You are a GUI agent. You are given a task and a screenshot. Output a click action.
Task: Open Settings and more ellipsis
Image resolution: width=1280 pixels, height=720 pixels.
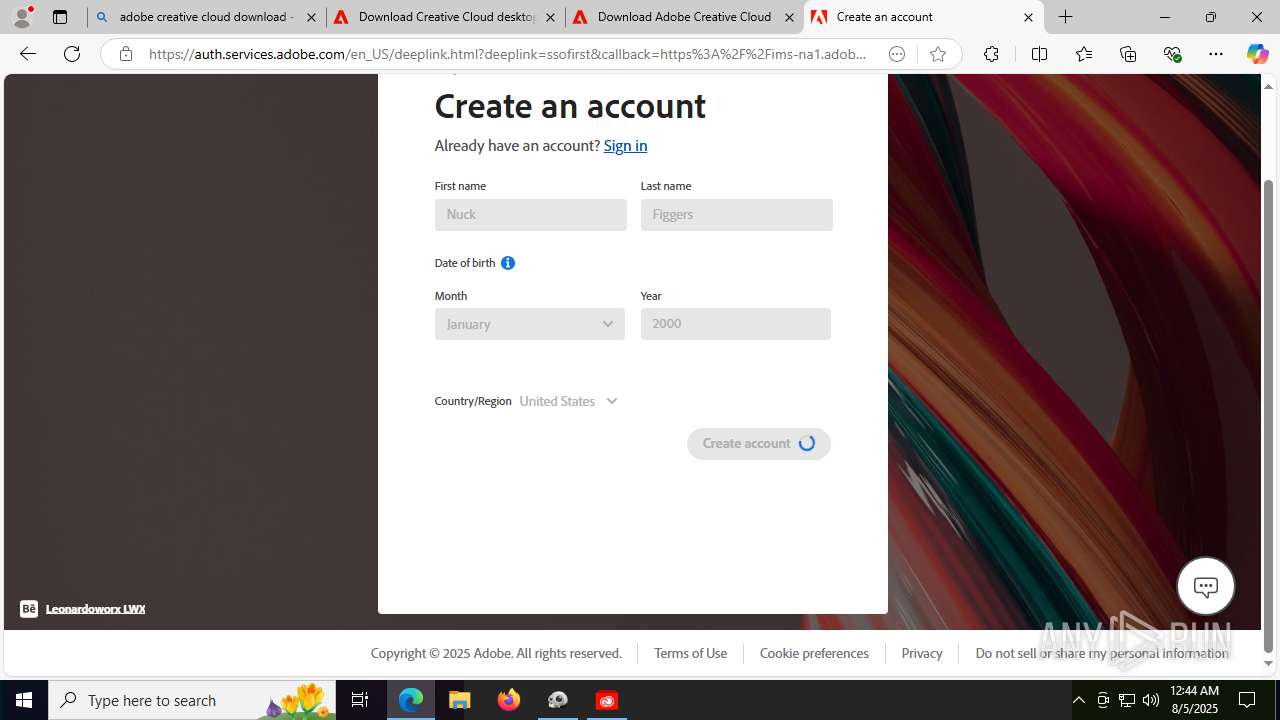[x=1216, y=54]
